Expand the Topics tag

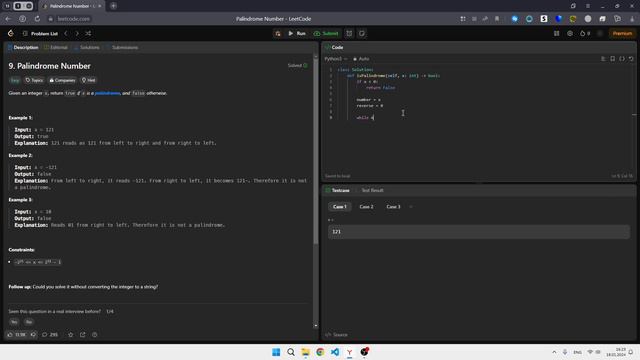(x=34, y=80)
